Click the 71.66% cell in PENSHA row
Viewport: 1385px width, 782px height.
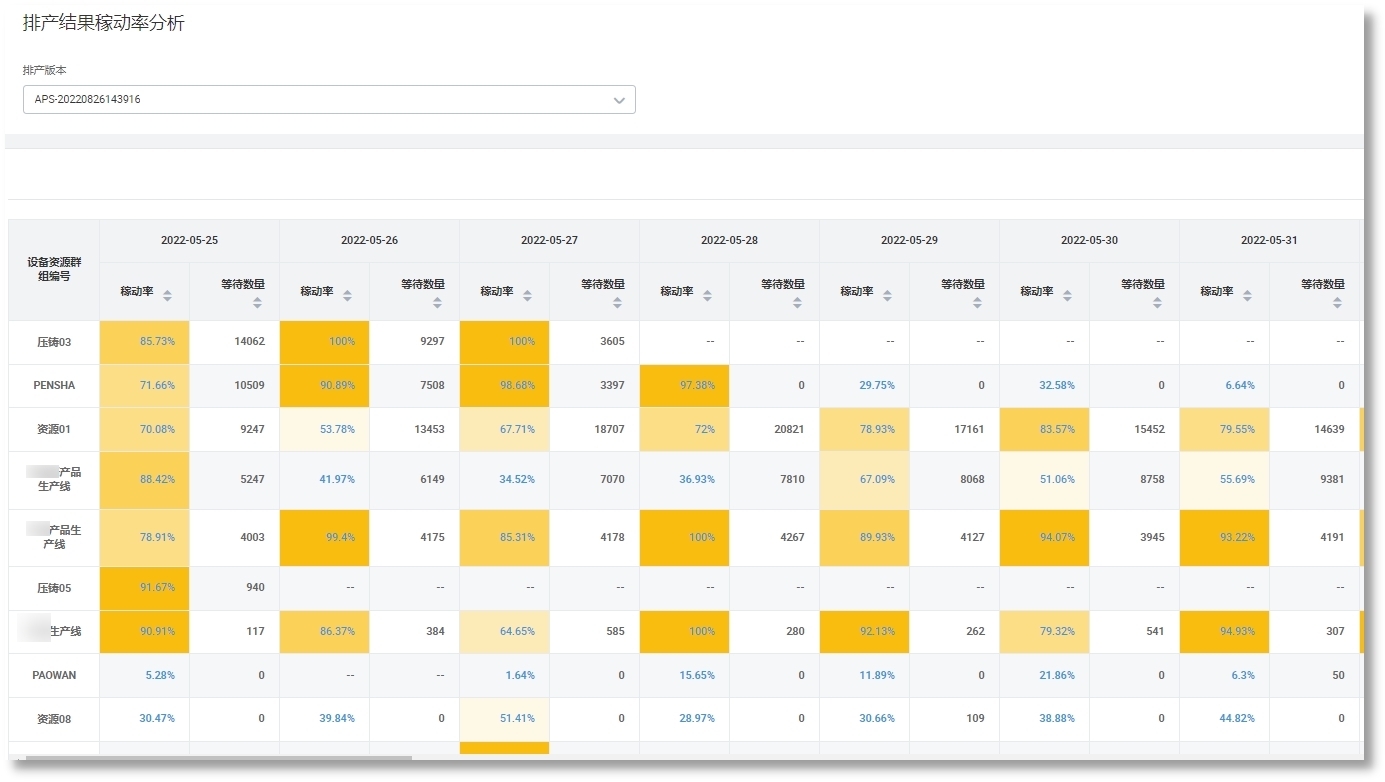[144, 384]
